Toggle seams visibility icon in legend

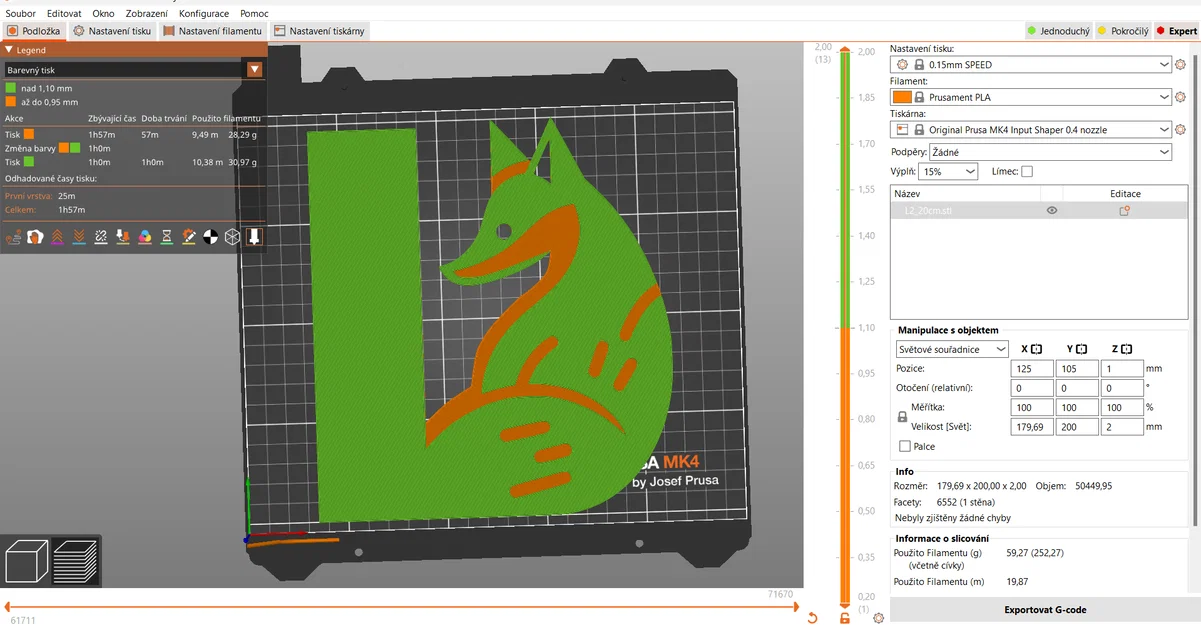coord(101,237)
